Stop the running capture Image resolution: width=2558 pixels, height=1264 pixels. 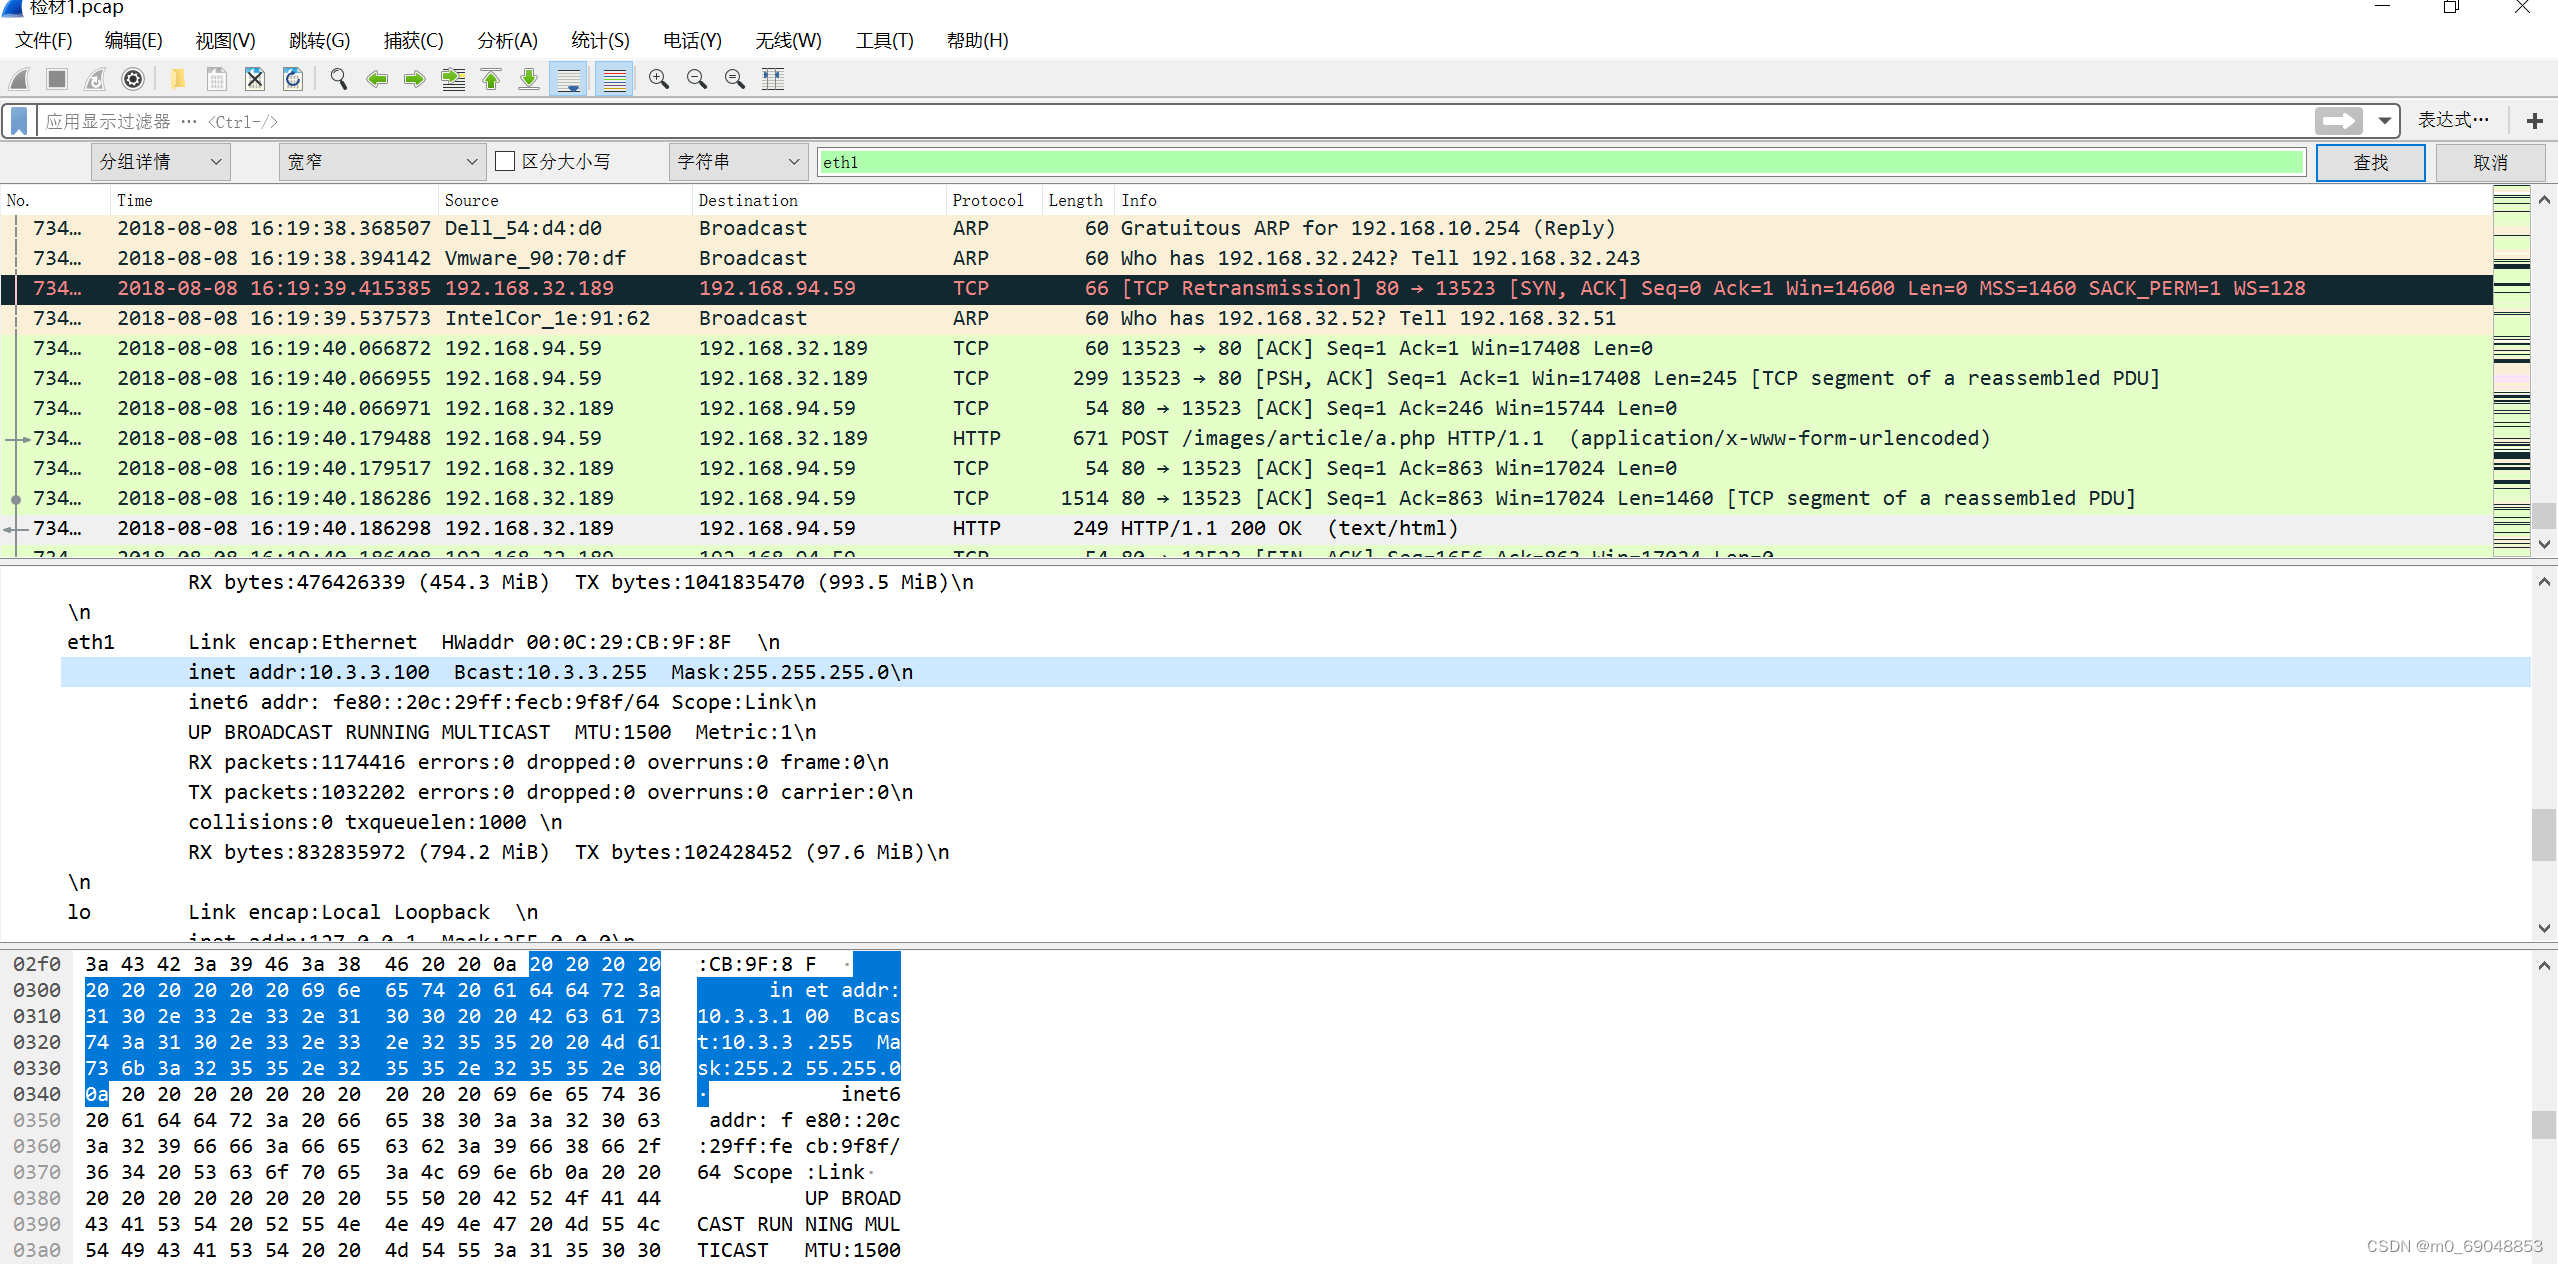(x=57, y=79)
